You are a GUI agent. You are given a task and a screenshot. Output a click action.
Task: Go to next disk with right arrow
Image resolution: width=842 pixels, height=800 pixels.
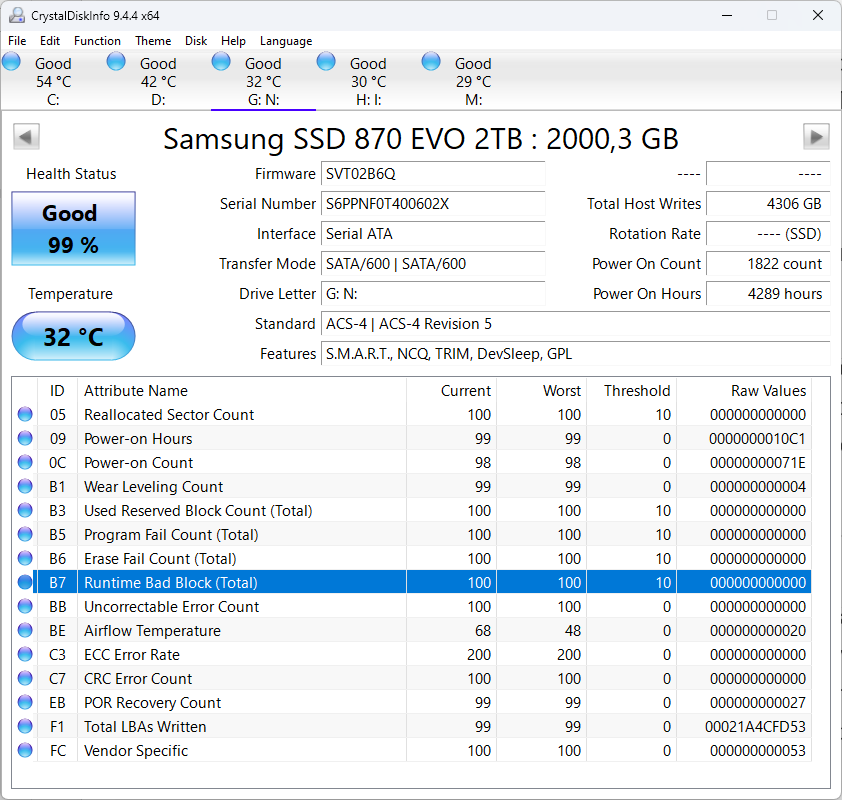coord(816,136)
